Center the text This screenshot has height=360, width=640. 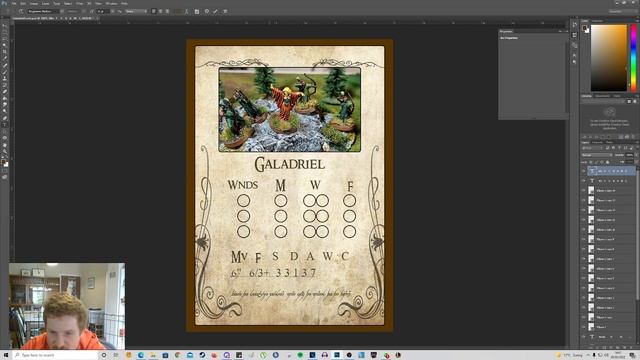(160, 11)
